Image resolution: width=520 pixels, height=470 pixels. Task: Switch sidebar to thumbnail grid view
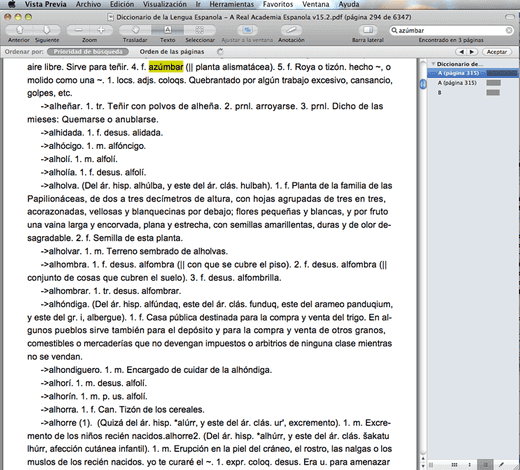[454, 464]
